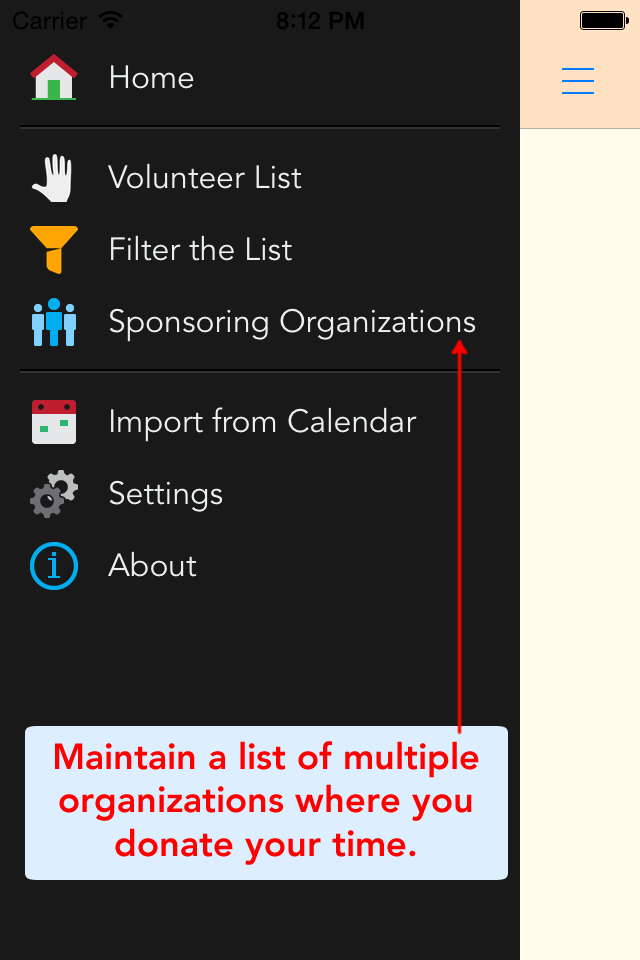Tap the red calendar import icon
This screenshot has width=640, height=960.
coord(54,422)
